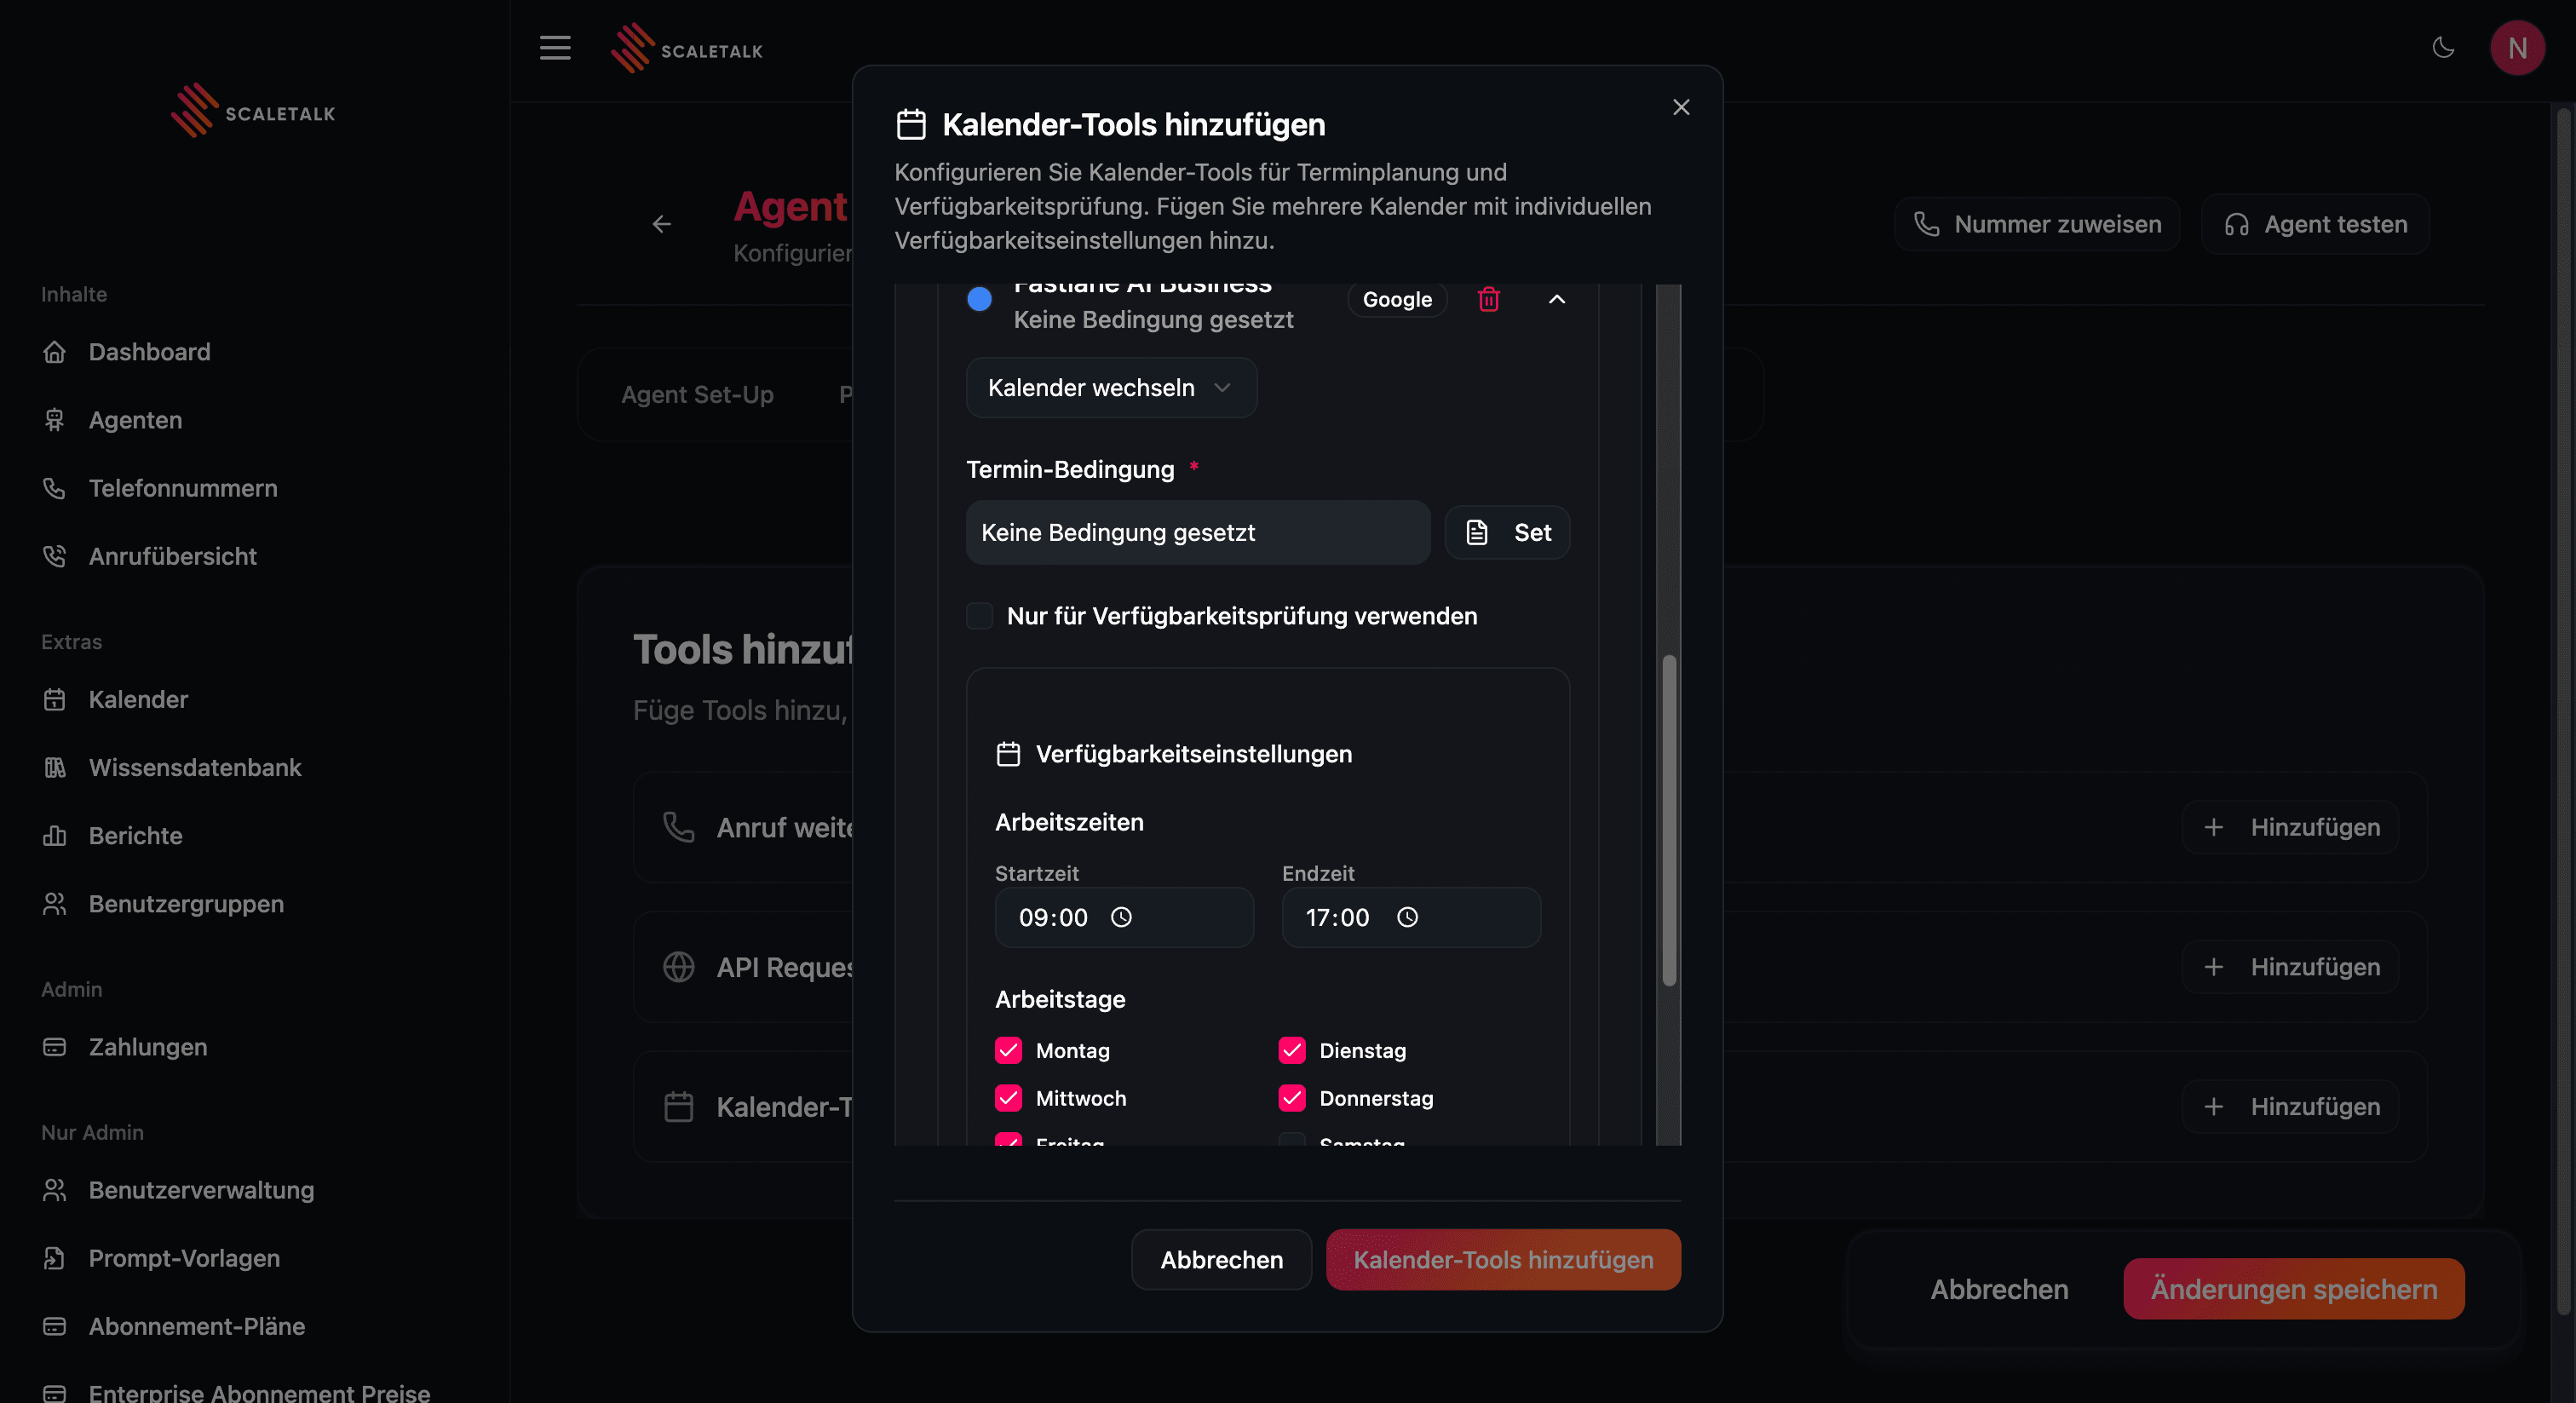Click clock icon in Endzeit field
This screenshot has width=2576, height=1403.
1407,917
